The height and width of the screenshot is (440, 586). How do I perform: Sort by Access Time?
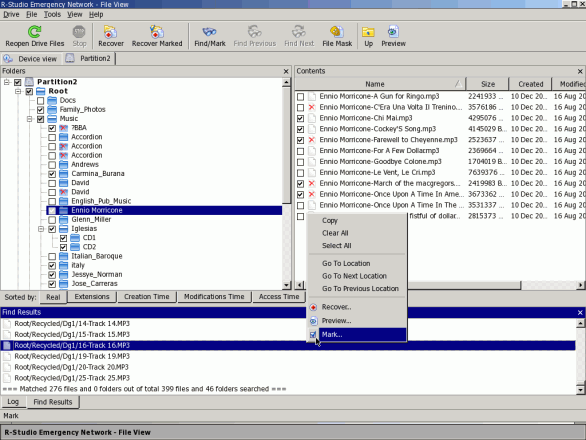(x=279, y=297)
